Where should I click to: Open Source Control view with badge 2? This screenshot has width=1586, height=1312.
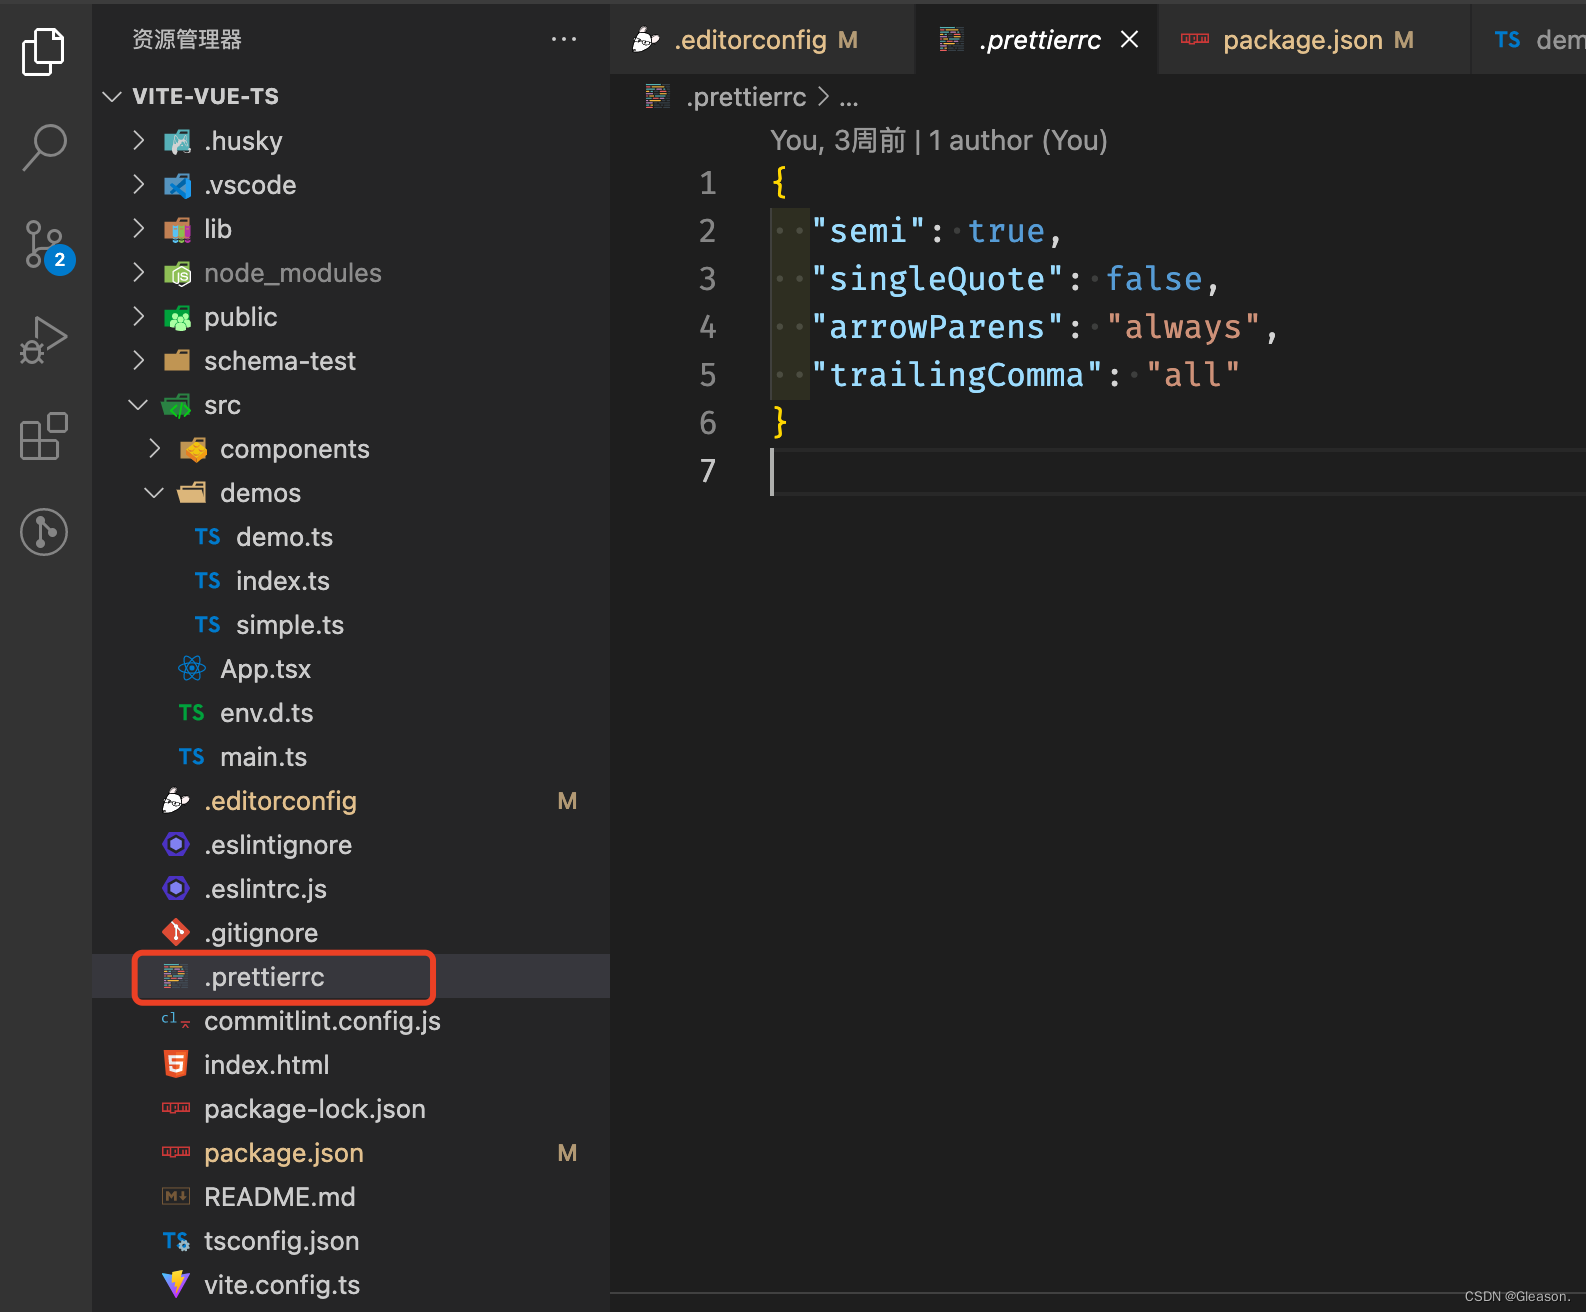pyautogui.click(x=46, y=245)
